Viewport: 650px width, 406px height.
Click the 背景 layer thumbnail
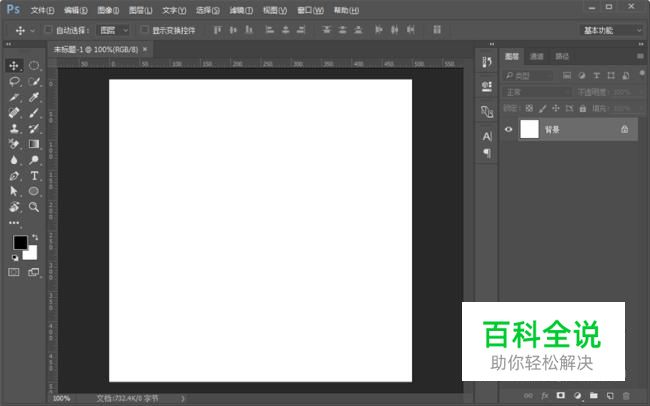click(529, 129)
